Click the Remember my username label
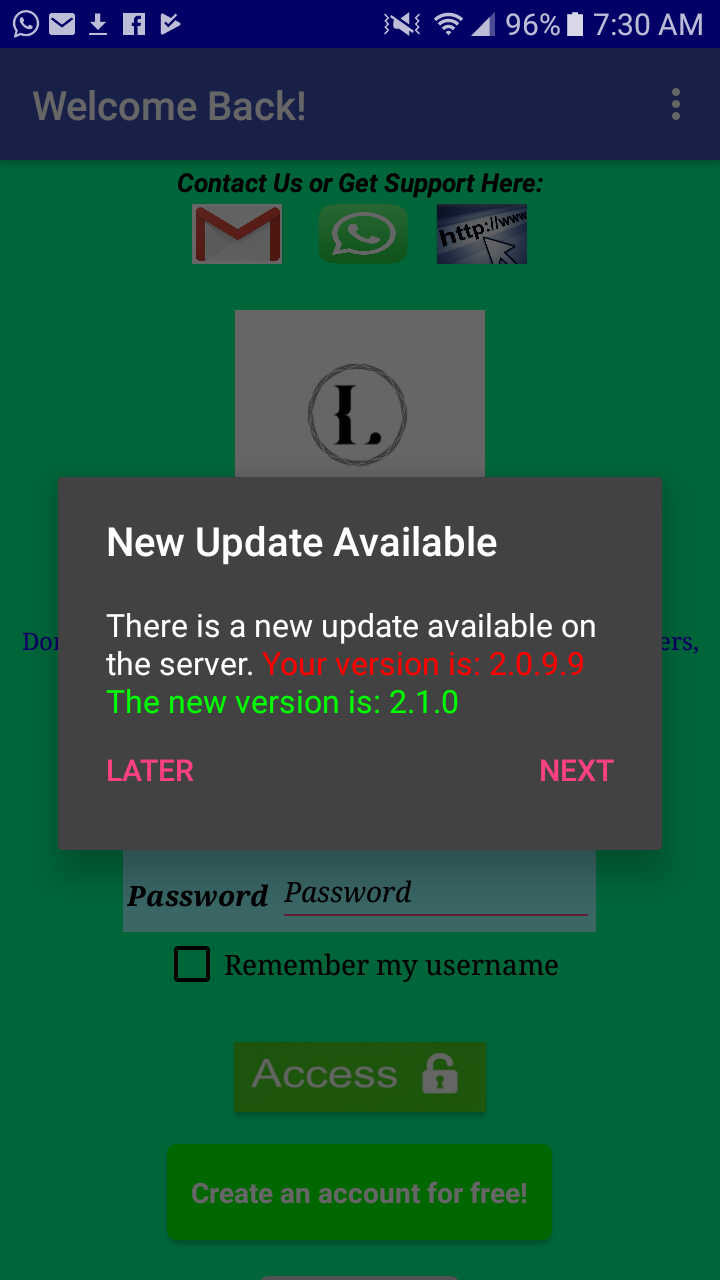The width and height of the screenshot is (720, 1280). [391, 965]
